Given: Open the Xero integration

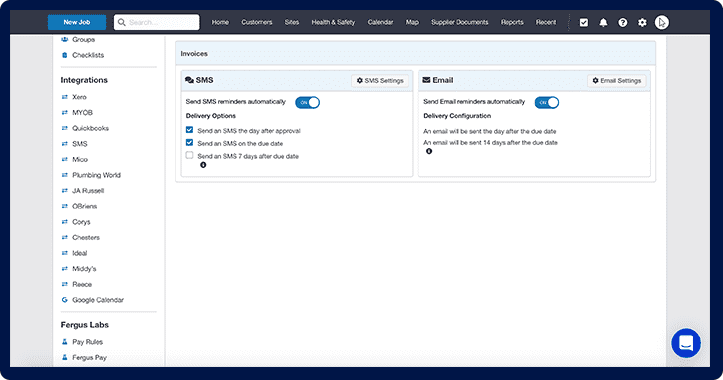Looking at the screenshot, I should [79, 97].
